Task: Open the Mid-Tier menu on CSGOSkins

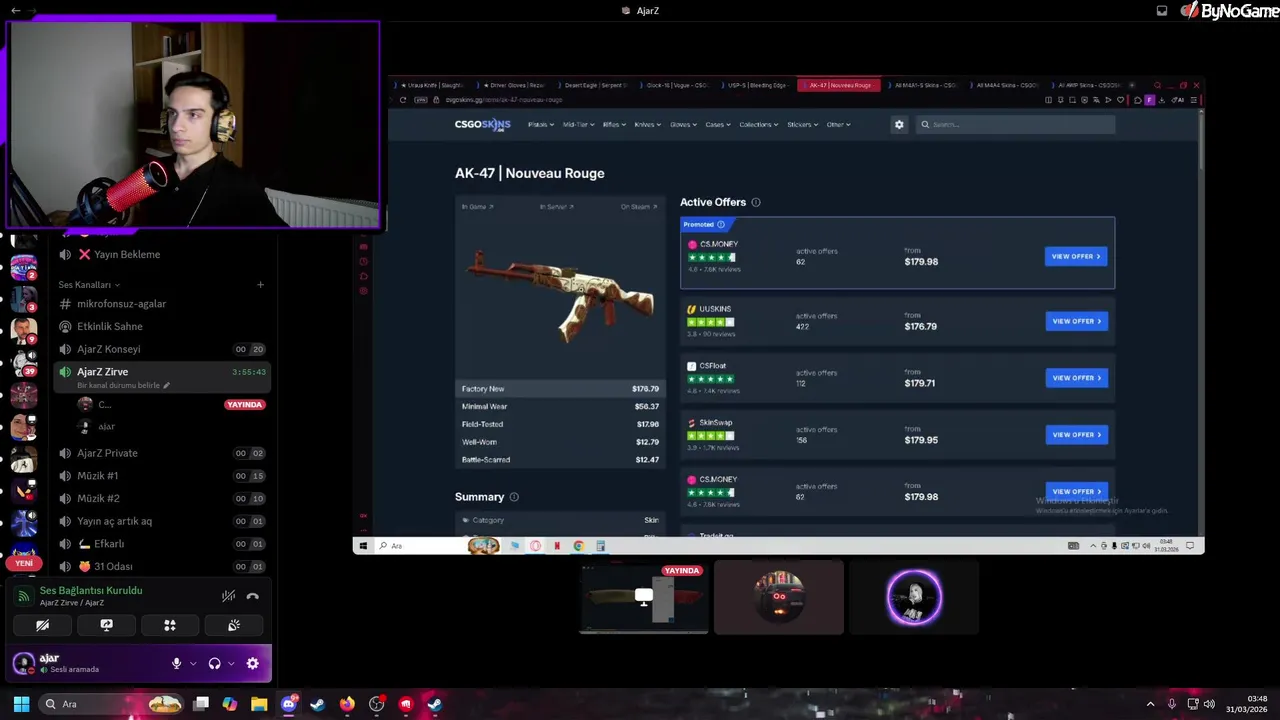Action: tap(578, 125)
